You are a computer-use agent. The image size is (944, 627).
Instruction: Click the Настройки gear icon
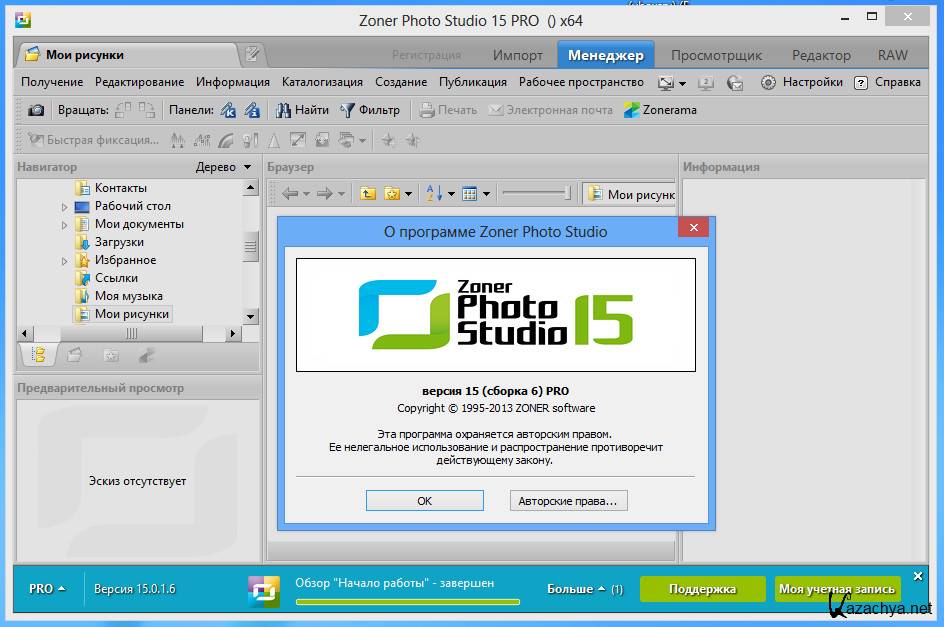pyautogui.click(x=768, y=82)
